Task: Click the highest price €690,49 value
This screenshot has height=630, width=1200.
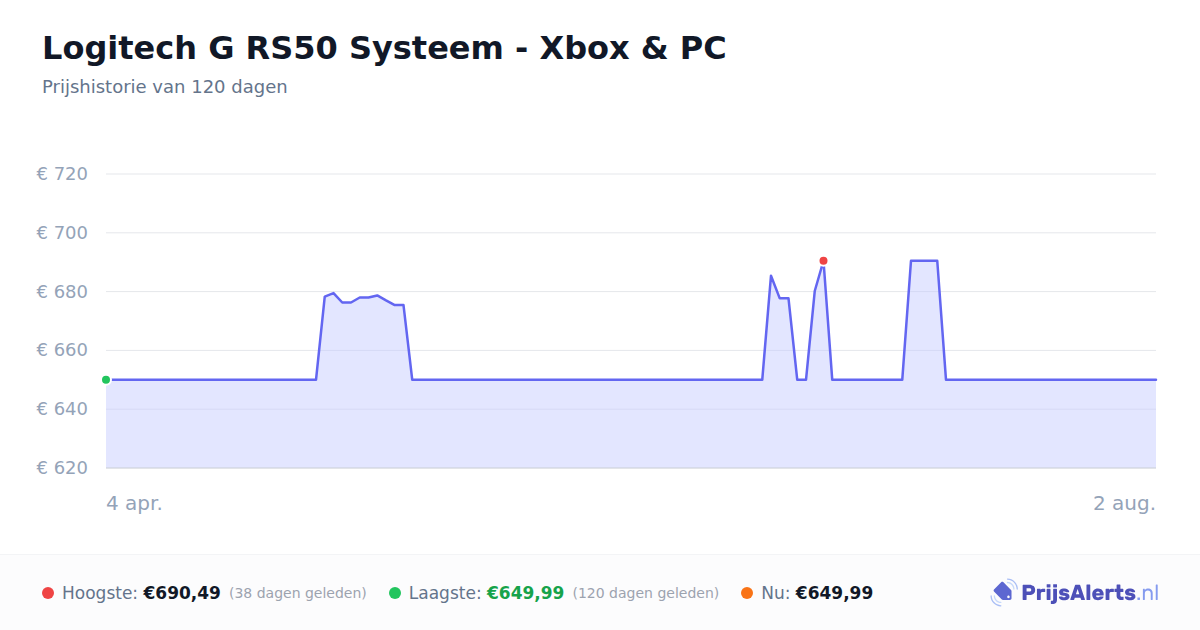Action: [182, 593]
